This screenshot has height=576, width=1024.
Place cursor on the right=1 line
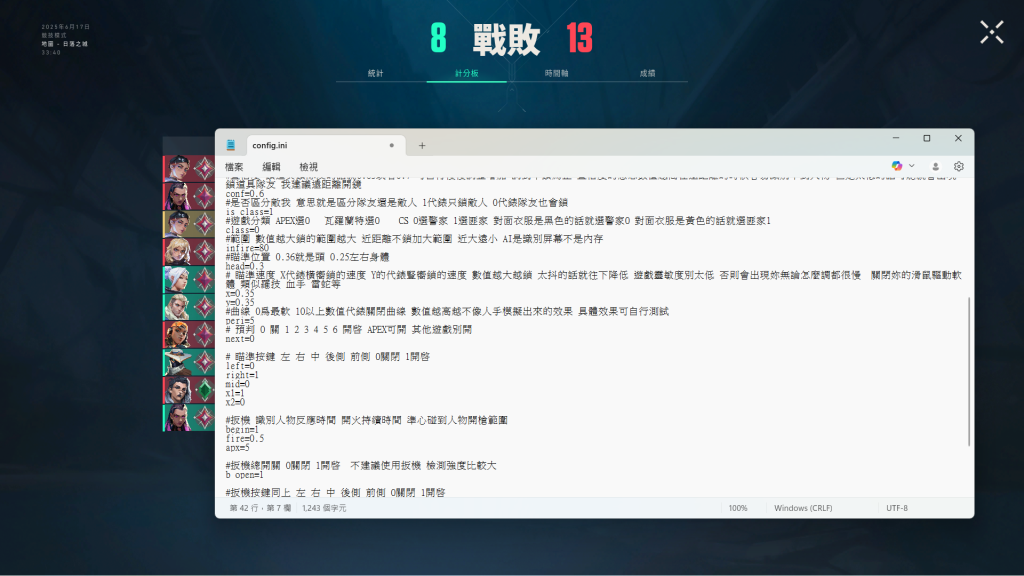(x=242, y=376)
